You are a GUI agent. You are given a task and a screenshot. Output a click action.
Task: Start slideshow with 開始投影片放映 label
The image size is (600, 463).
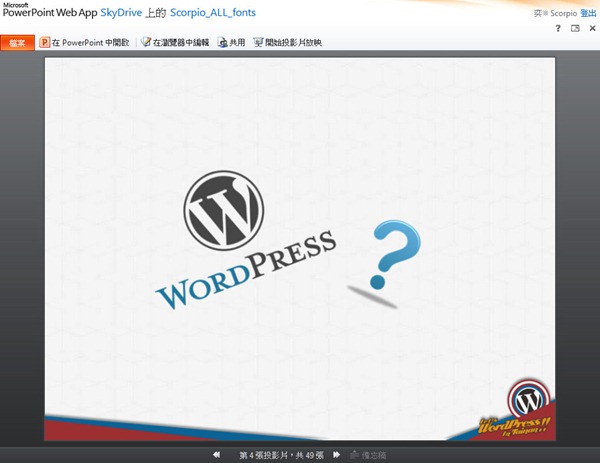[293, 42]
